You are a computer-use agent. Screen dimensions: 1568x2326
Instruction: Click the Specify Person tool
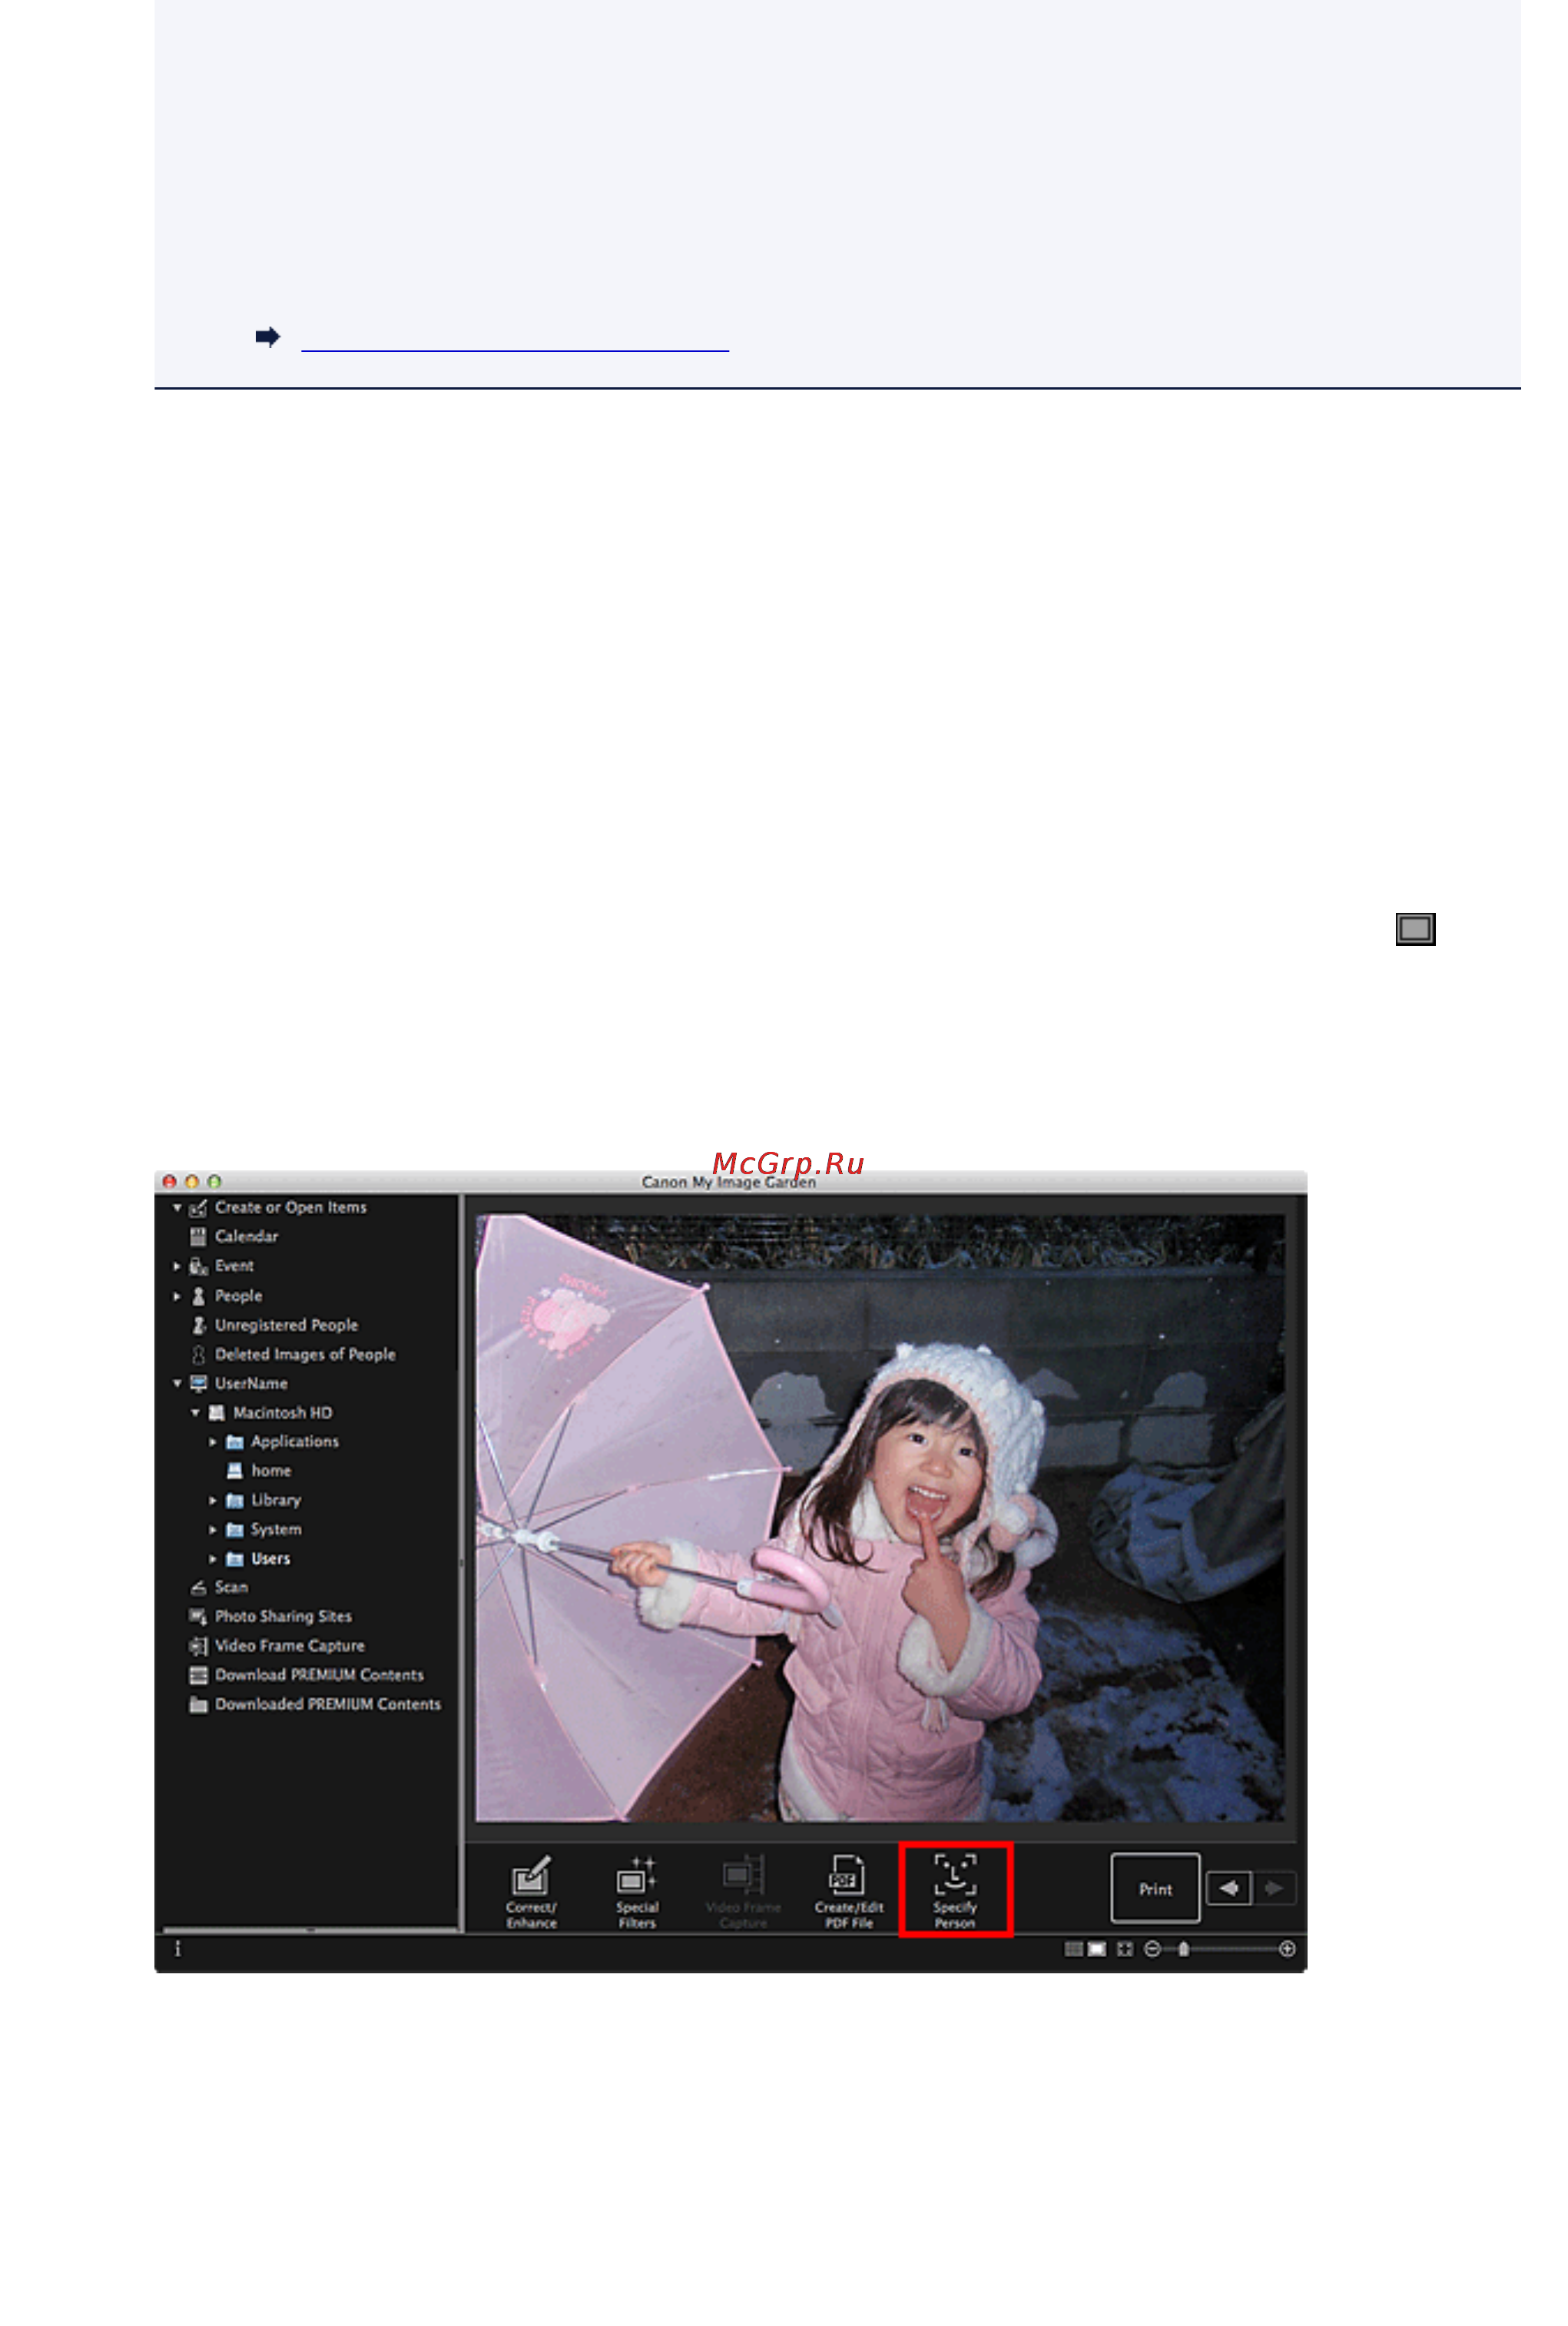pyautogui.click(x=955, y=1890)
